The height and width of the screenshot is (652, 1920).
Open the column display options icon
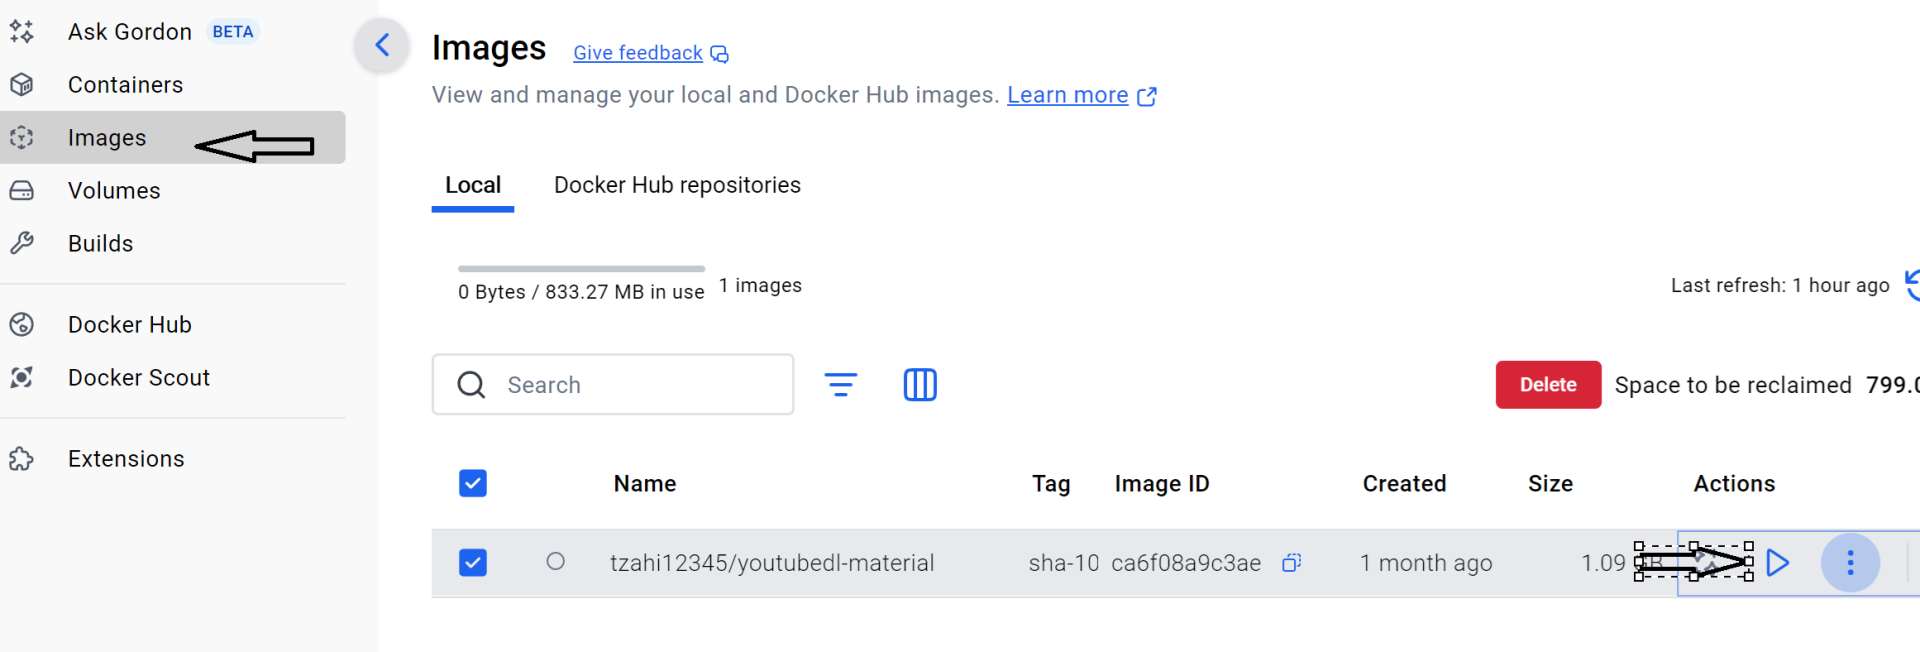[x=920, y=385]
